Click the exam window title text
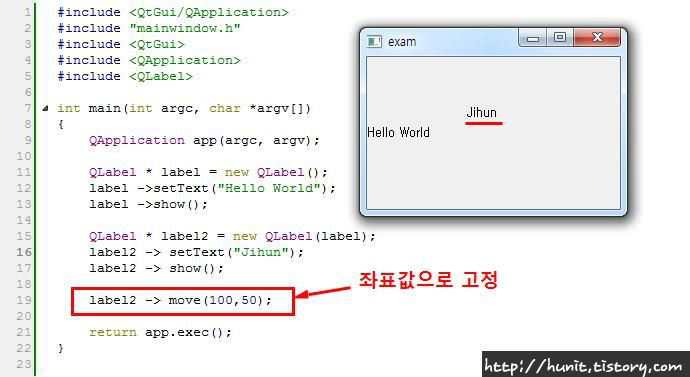The image size is (690, 377). click(402, 42)
